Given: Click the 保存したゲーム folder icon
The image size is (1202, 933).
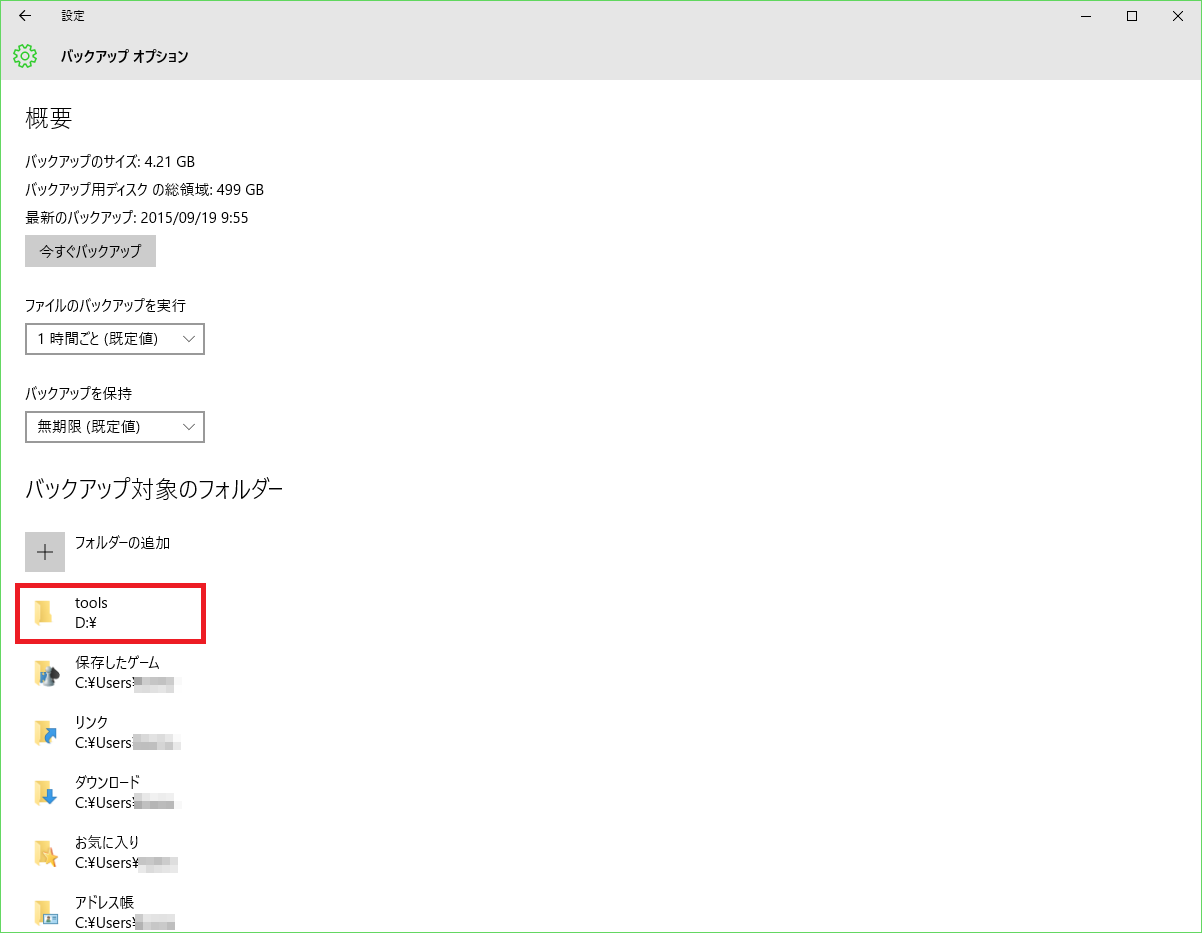Looking at the screenshot, I should click(45, 672).
